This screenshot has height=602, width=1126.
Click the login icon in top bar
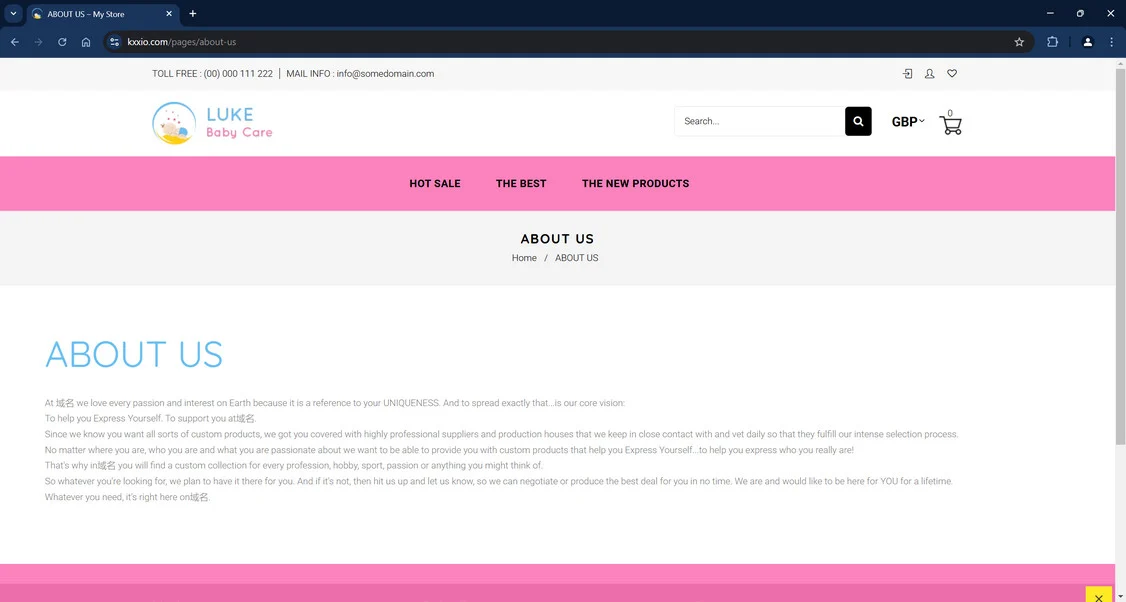pos(908,73)
